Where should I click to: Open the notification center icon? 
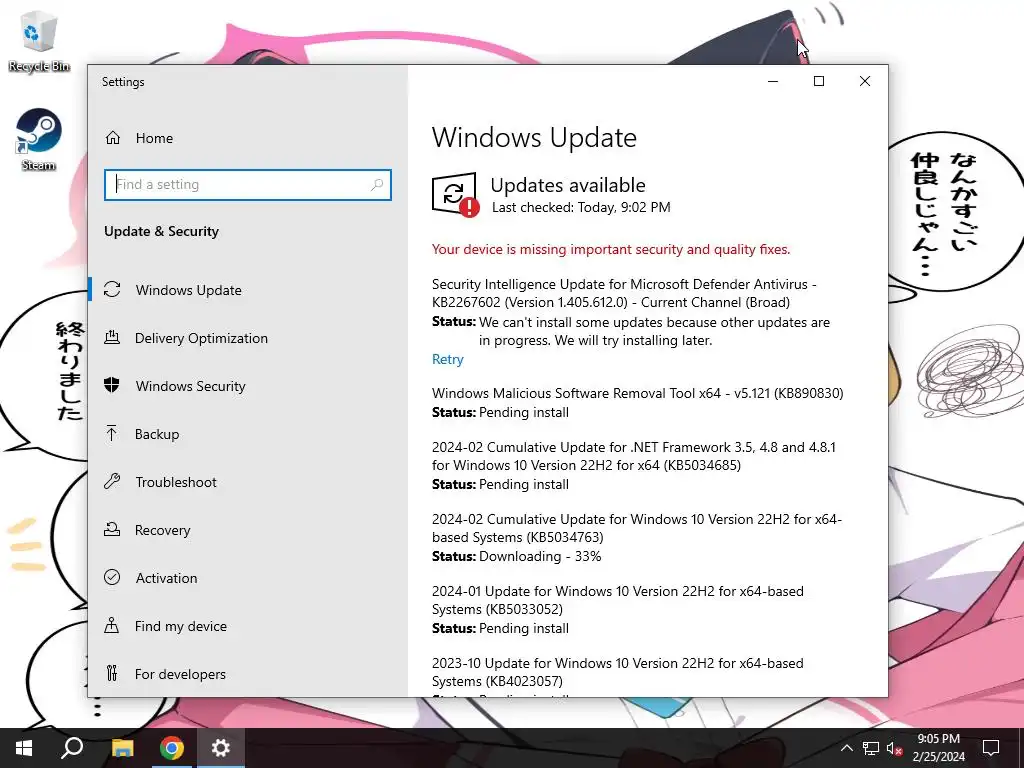tap(991, 748)
